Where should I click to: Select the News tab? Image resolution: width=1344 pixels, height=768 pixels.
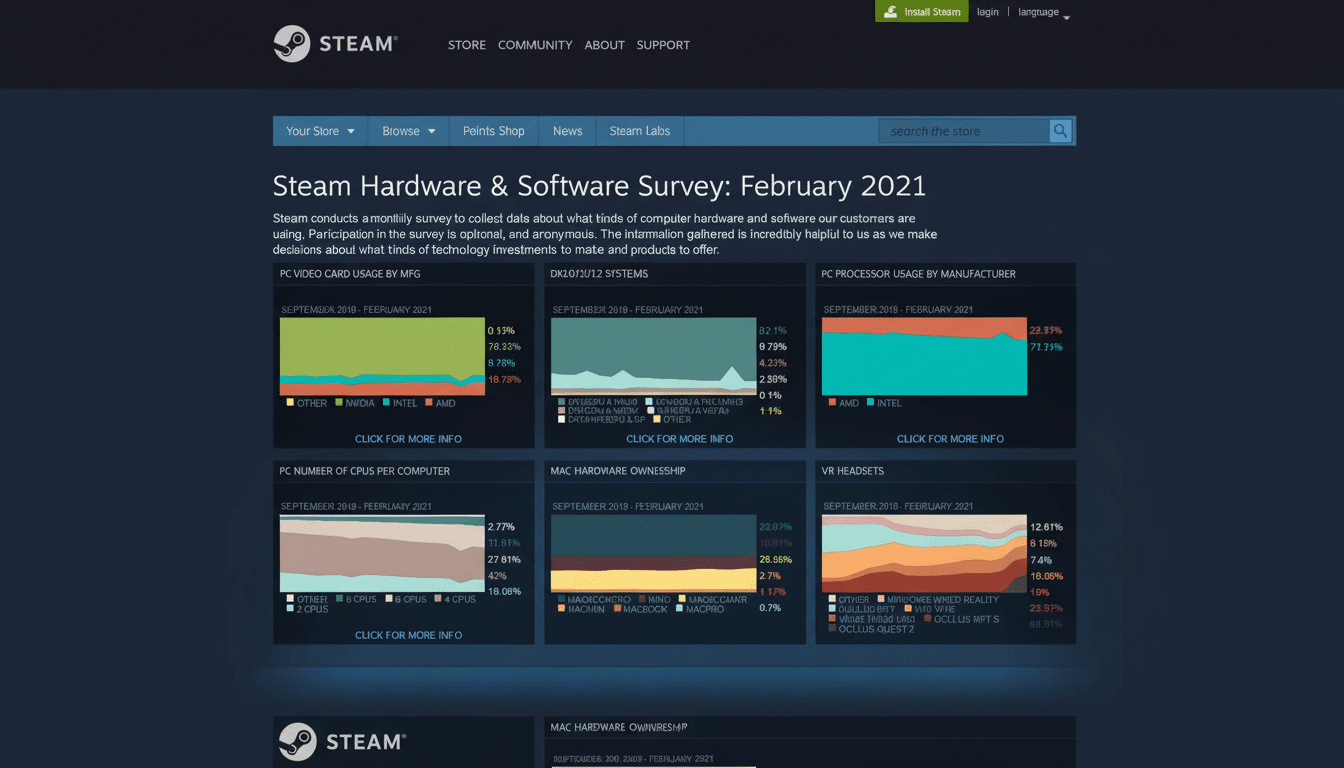pos(567,130)
